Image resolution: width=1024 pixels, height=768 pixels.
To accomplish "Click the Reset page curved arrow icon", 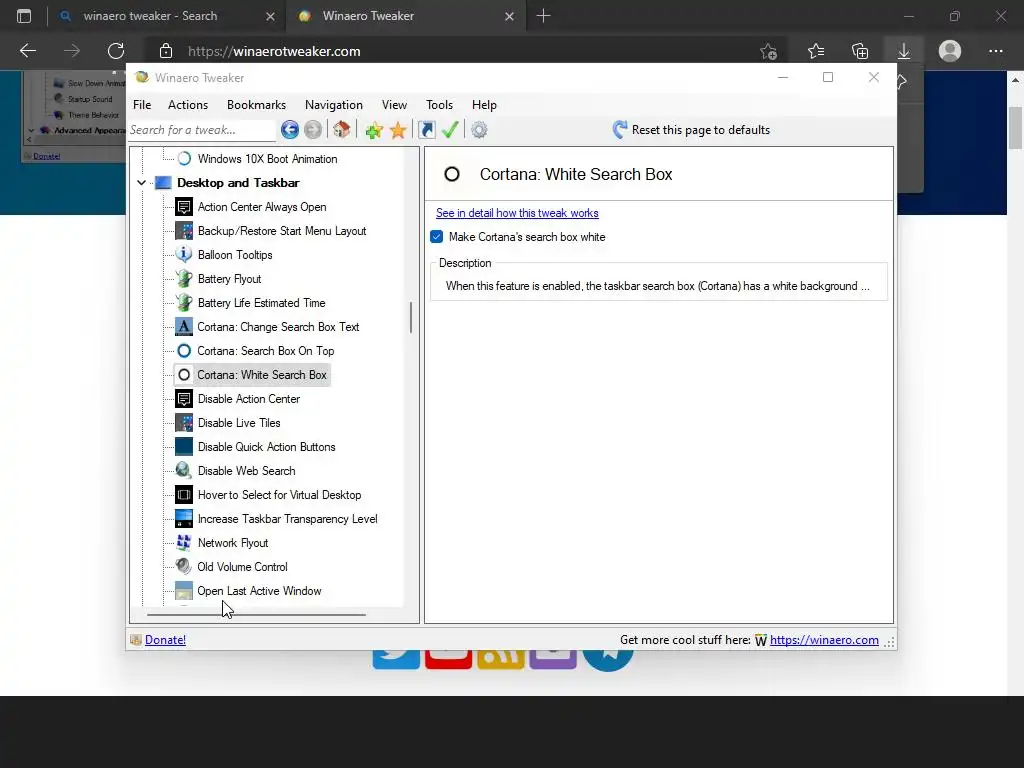I will 620,129.
